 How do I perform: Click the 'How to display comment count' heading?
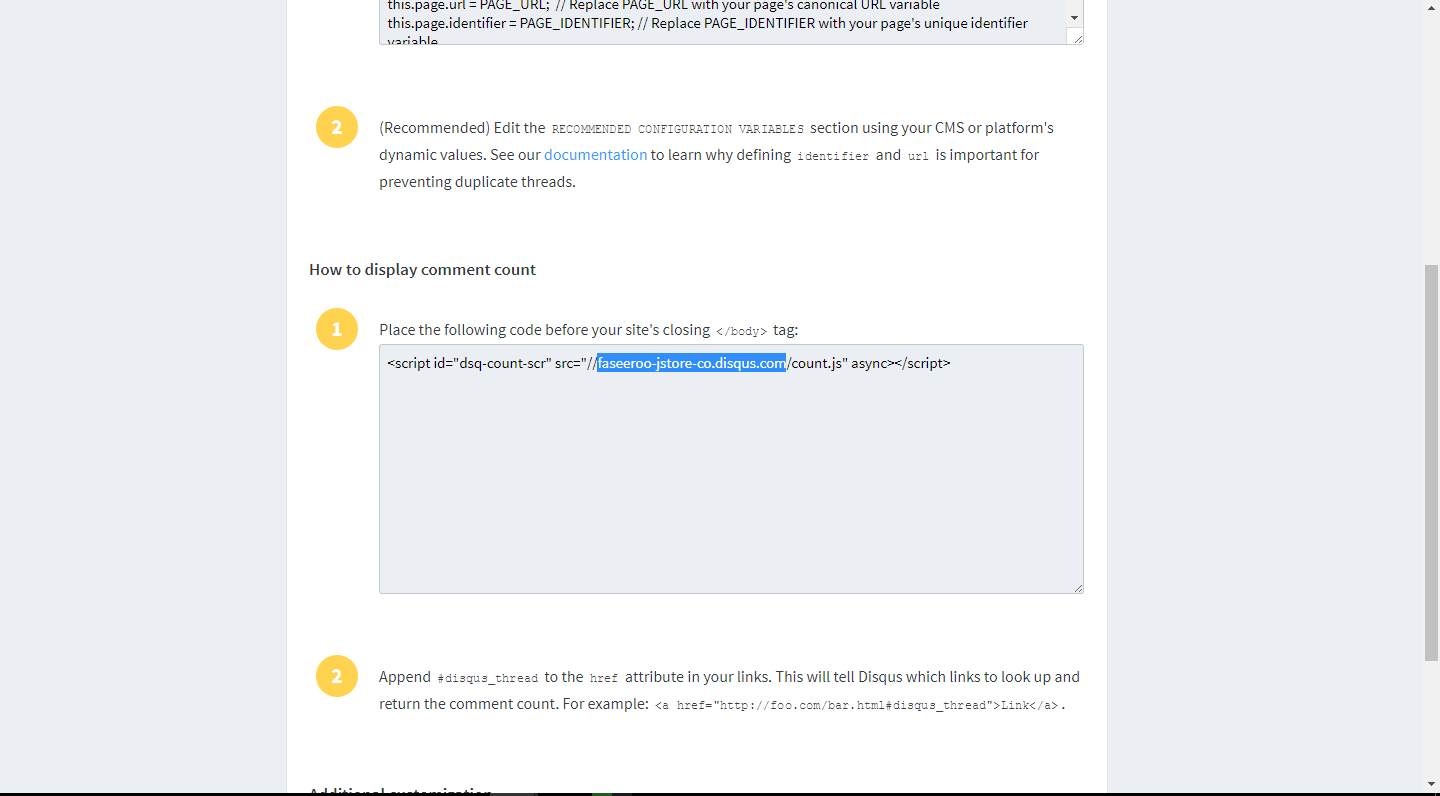click(x=422, y=270)
